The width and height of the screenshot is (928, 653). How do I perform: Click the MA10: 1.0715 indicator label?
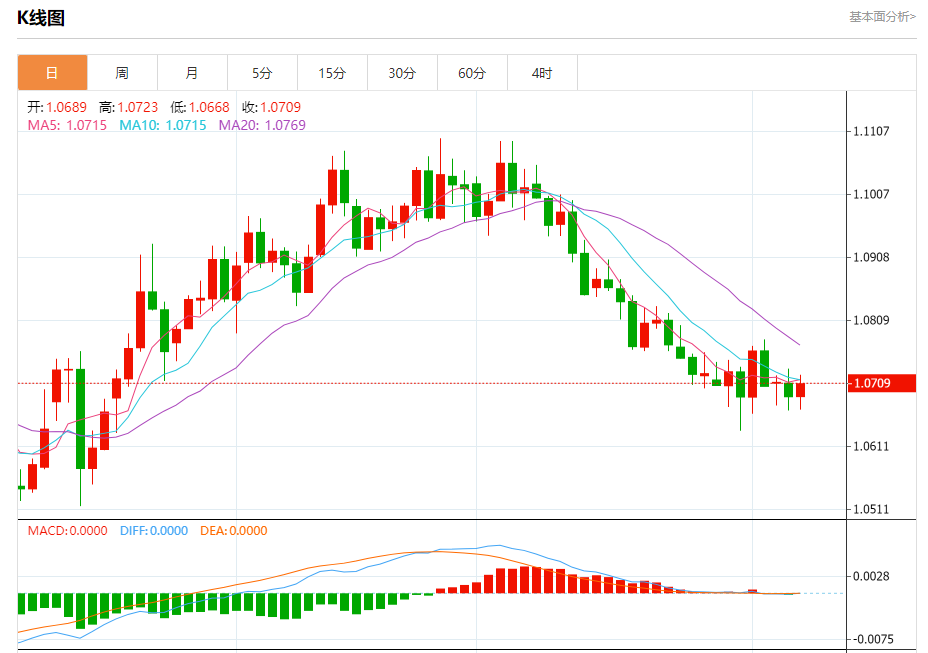pos(163,125)
